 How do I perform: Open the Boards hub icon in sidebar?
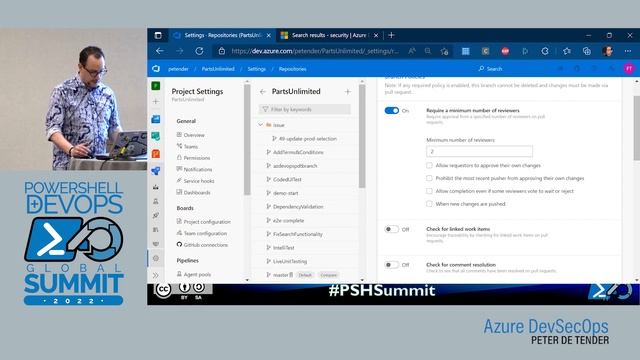tap(156, 136)
